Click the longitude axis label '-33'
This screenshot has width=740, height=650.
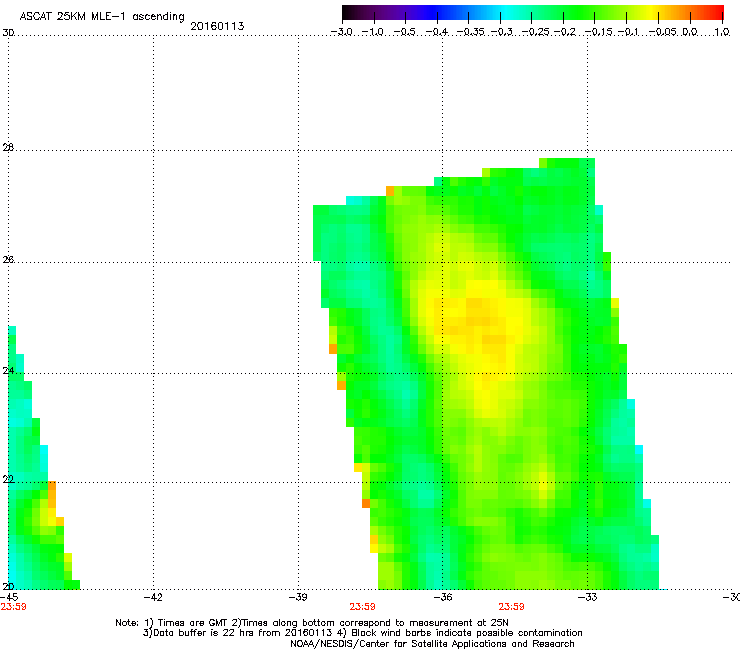coord(588,597)
